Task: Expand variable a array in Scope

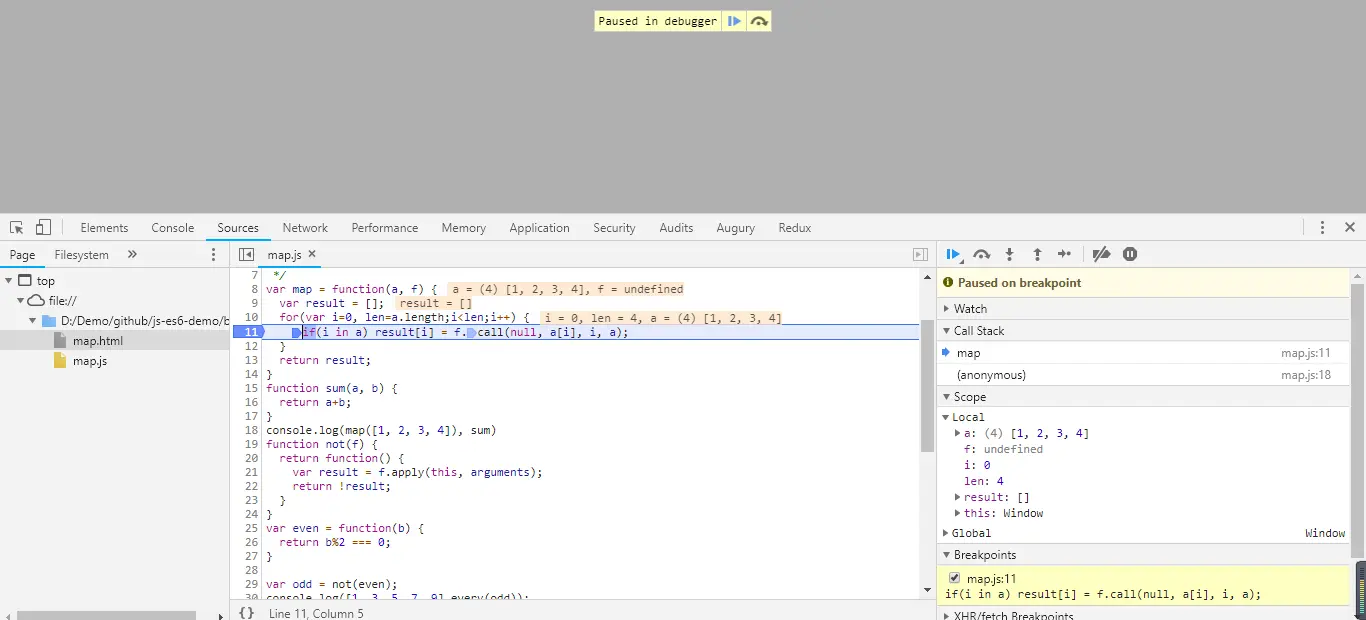Action: point(958,433)
